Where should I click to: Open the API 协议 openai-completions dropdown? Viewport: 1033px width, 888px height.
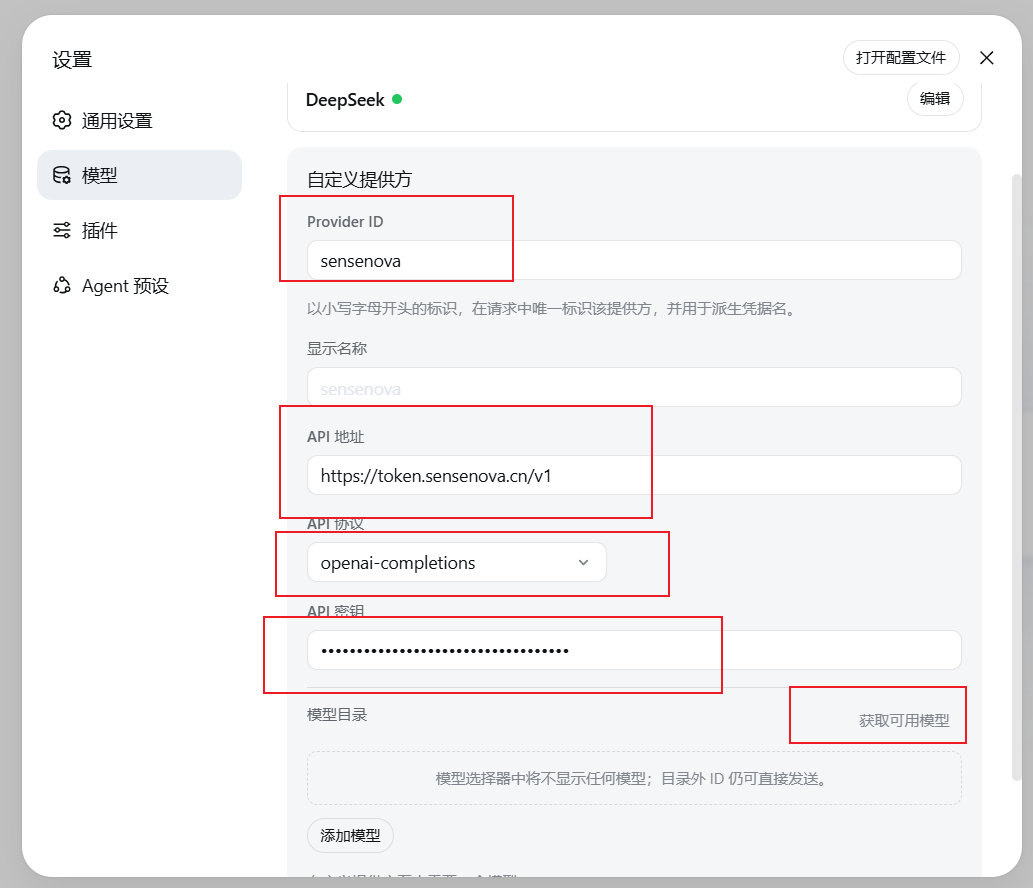coord(457,563)
